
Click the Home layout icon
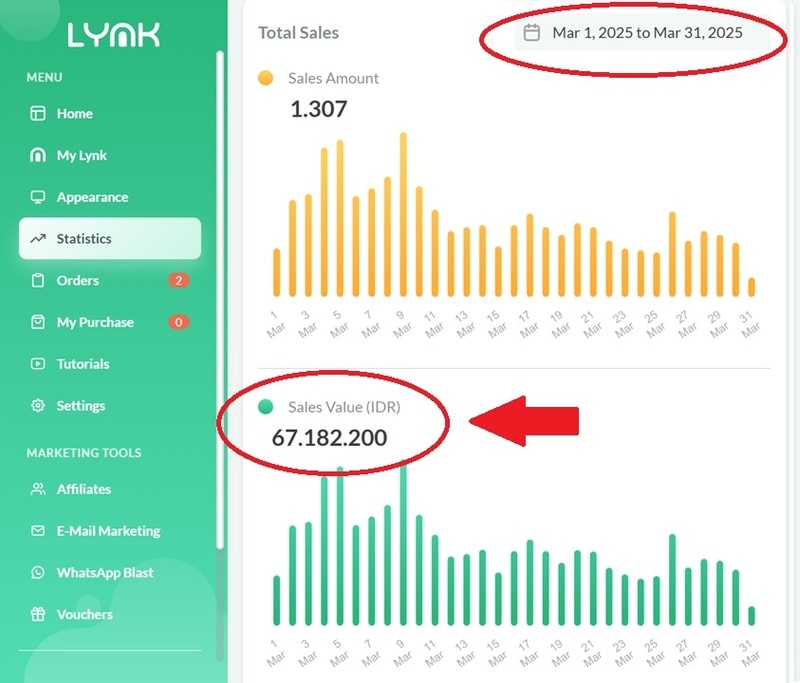coord(38,114)
